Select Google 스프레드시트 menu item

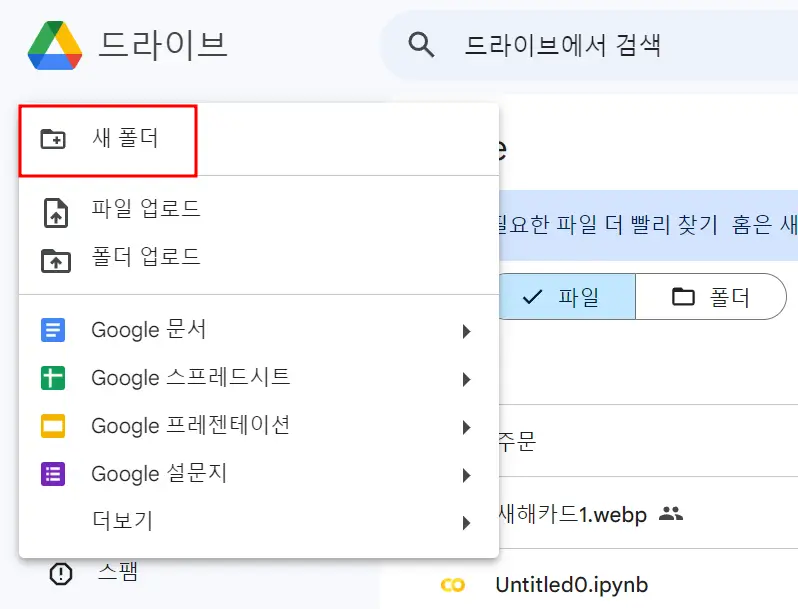[x=259, y=378]
